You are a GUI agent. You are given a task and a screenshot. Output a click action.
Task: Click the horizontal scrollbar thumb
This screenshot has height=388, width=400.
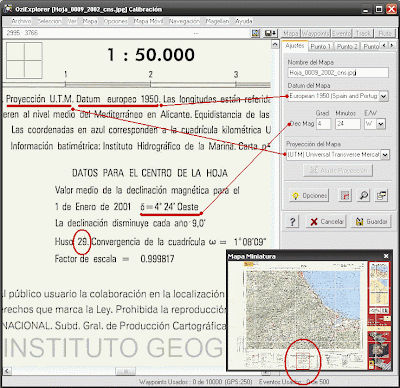(126, 371)
